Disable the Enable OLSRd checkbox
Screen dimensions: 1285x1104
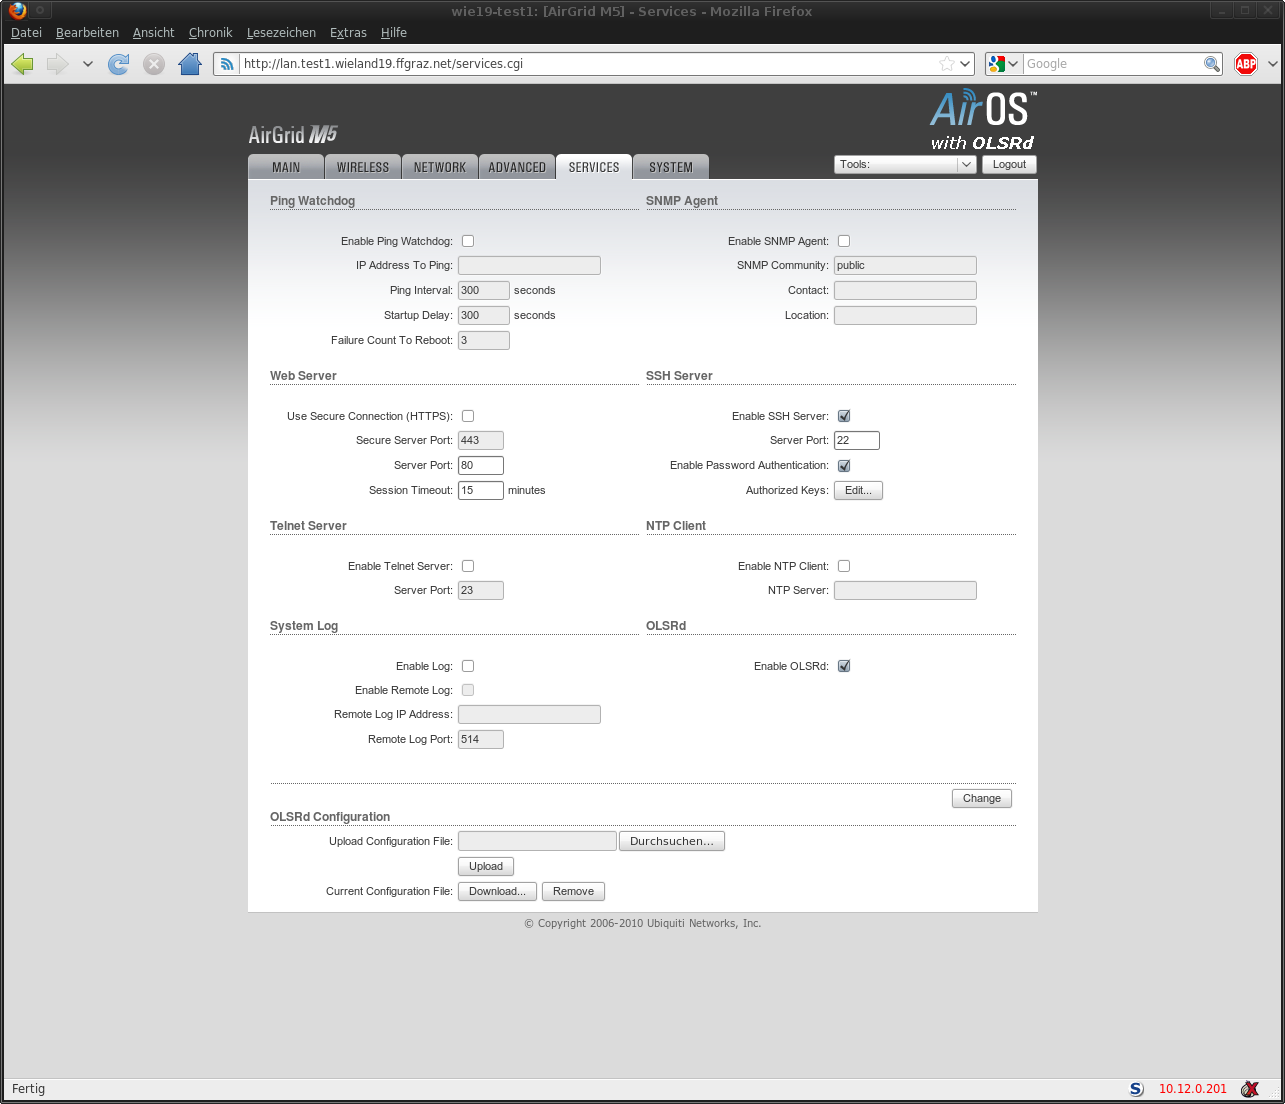tap(844, 666)
